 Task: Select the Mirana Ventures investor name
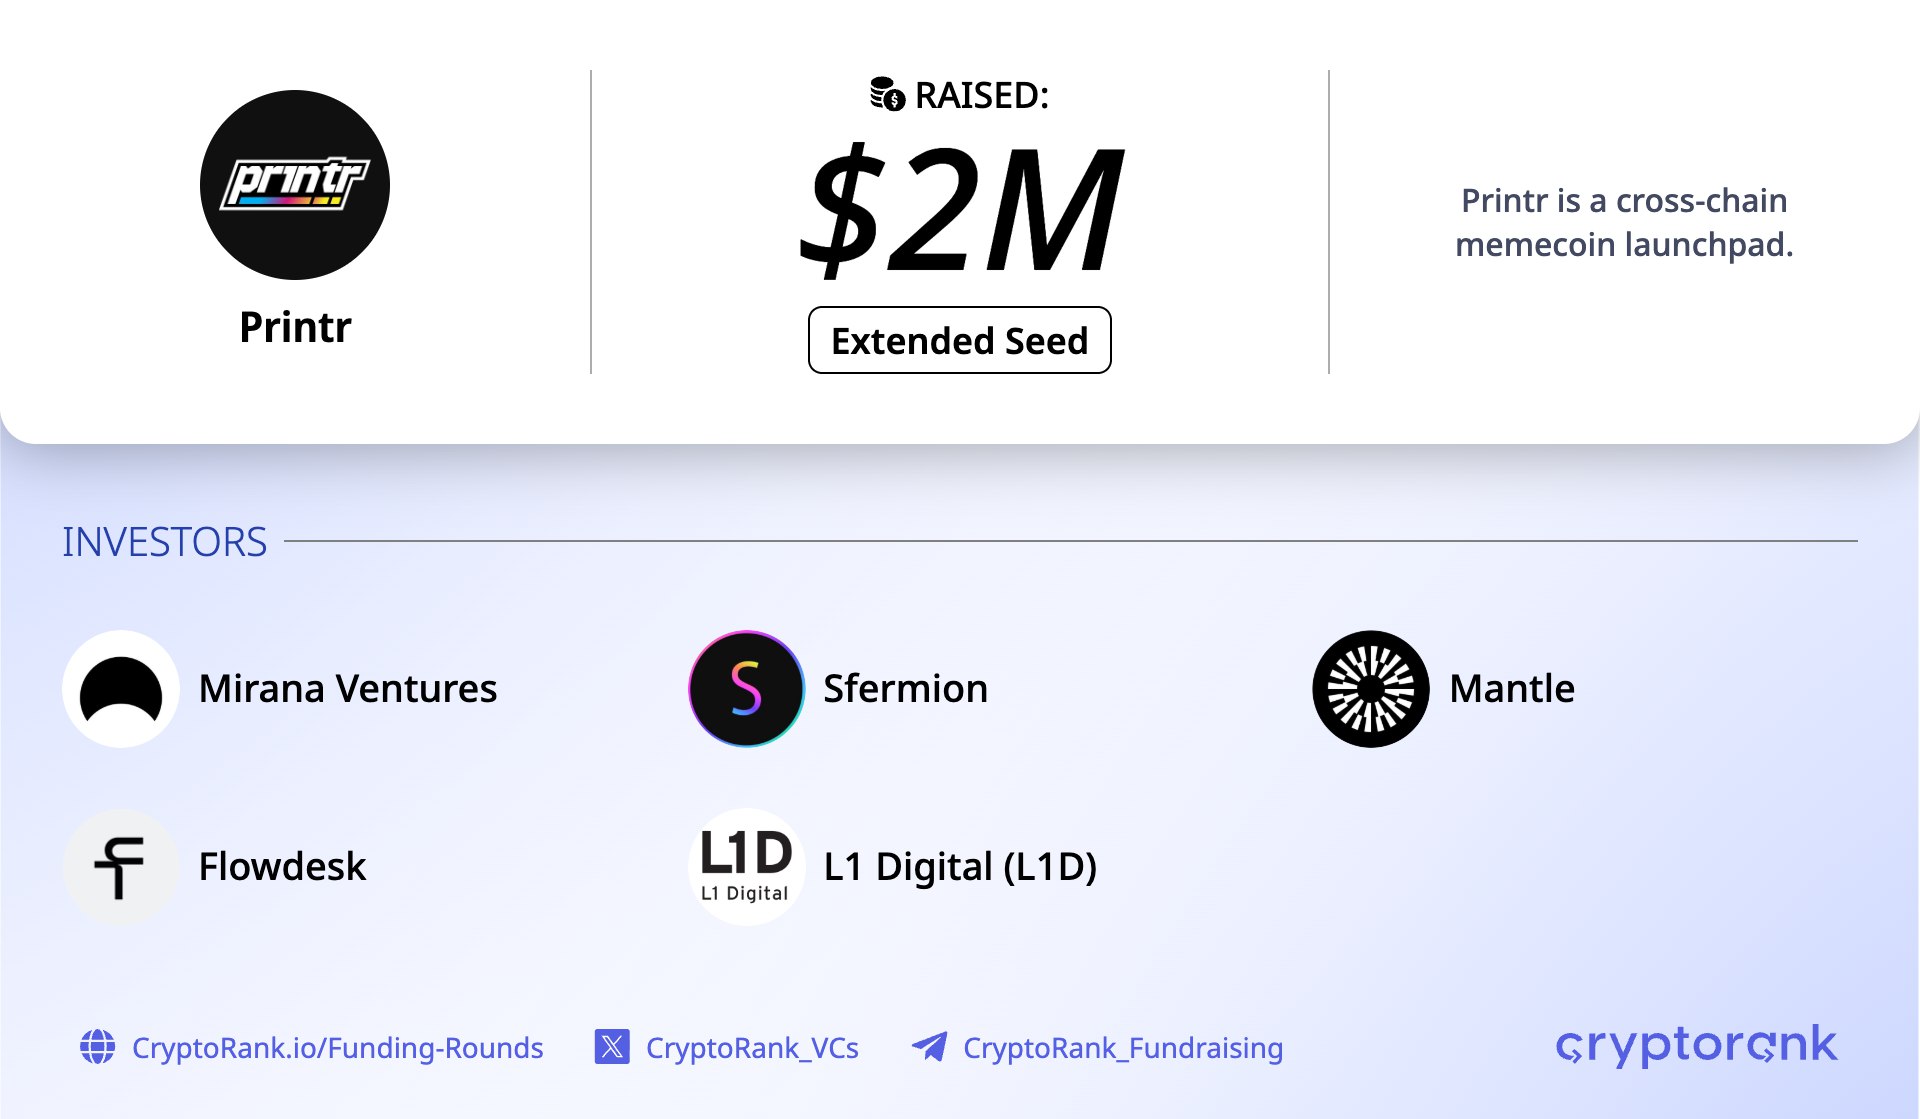[348, 689]
